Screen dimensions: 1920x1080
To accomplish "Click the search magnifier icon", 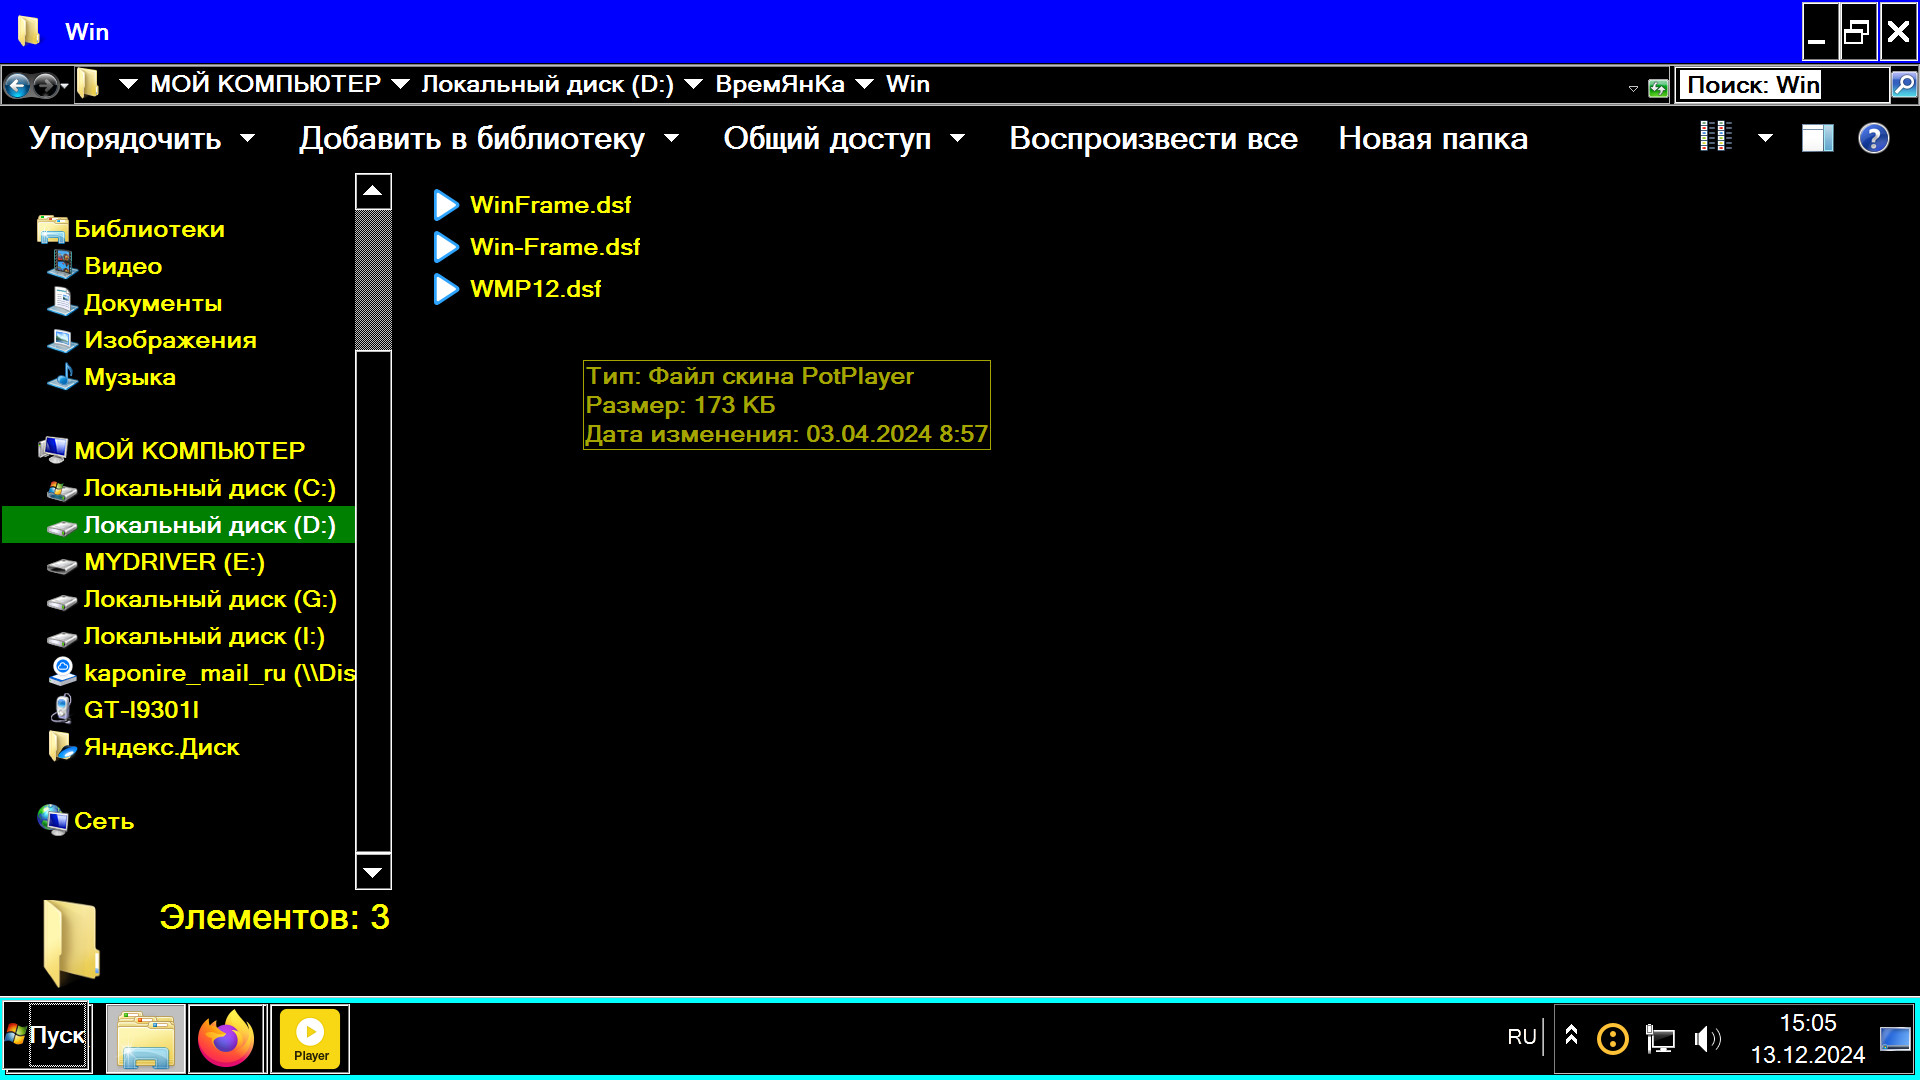I will pos(1904,85).
